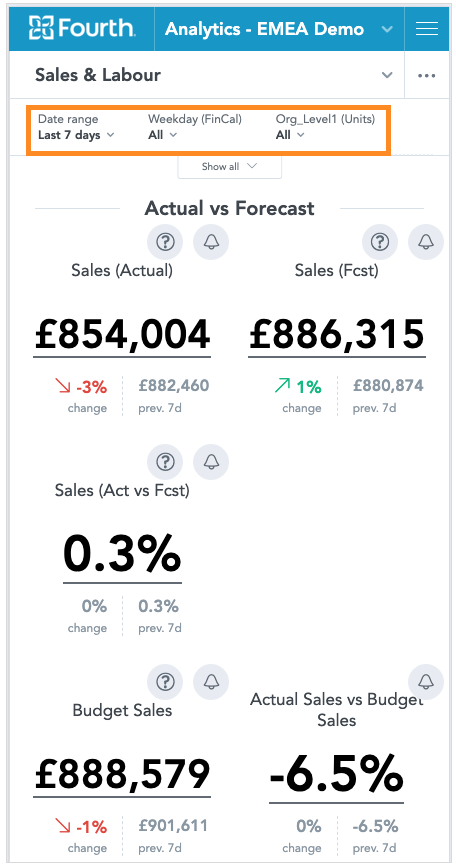Open the Date range Last 7 days filter
Viewport: 456px width, 868px height.
pos(76,128)
